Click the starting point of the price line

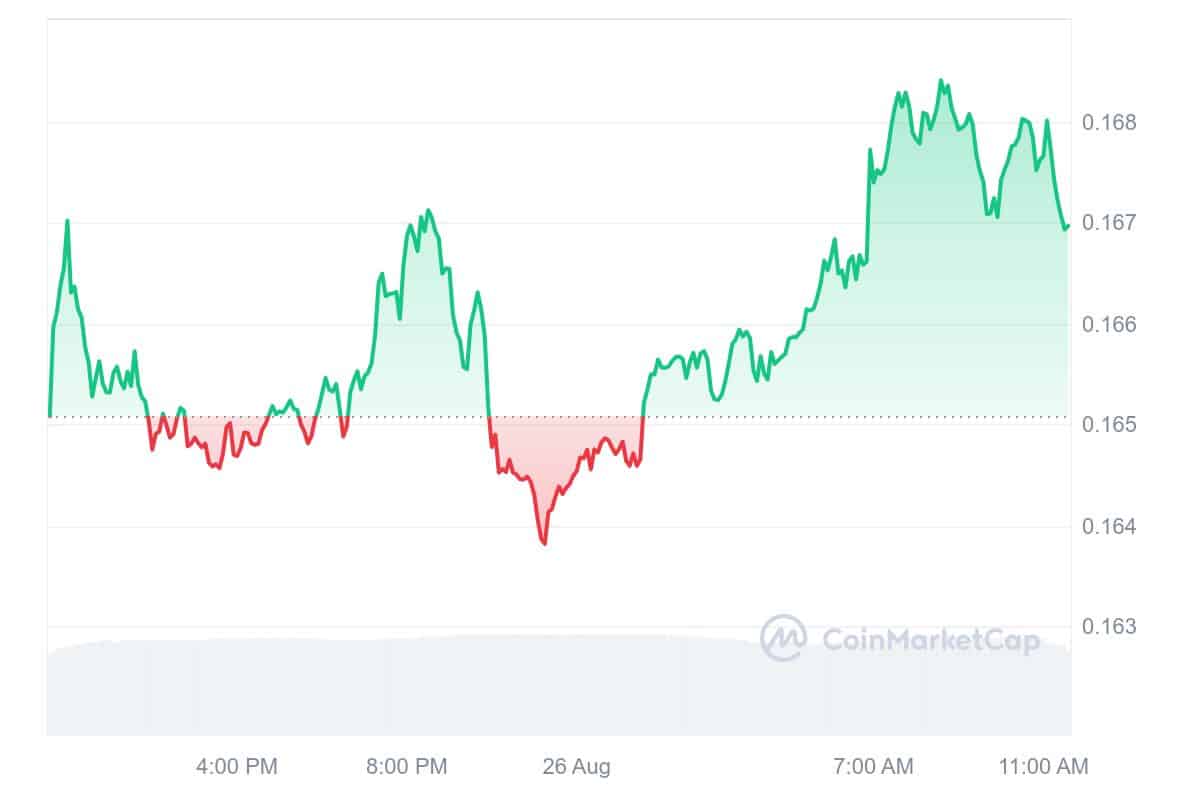click(49, 415)
